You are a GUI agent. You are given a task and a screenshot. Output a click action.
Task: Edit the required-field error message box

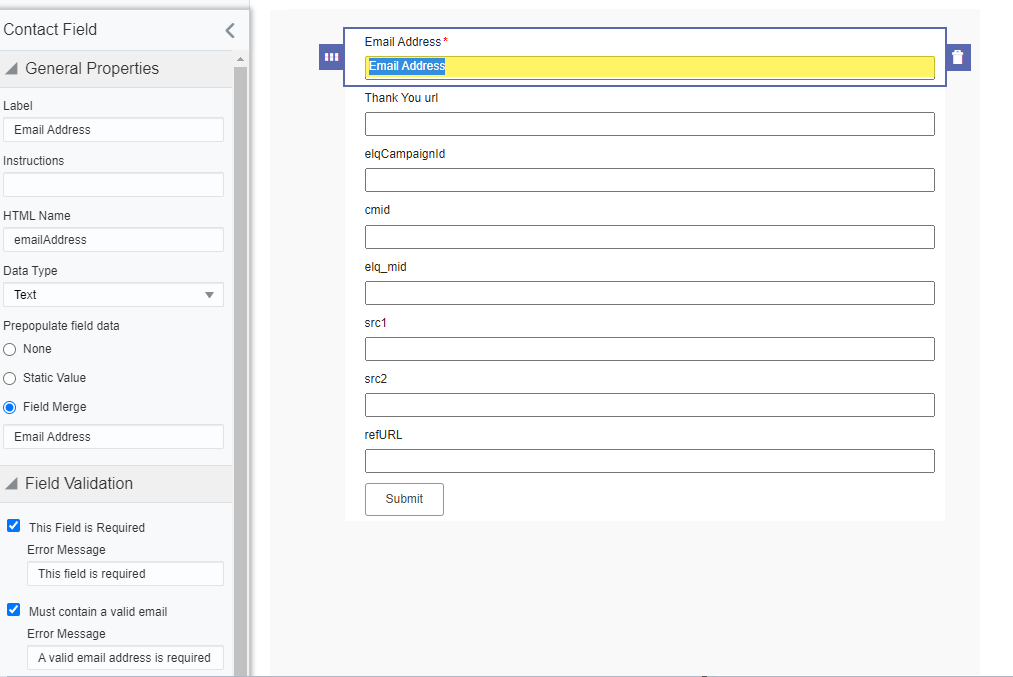pos(125,574)
